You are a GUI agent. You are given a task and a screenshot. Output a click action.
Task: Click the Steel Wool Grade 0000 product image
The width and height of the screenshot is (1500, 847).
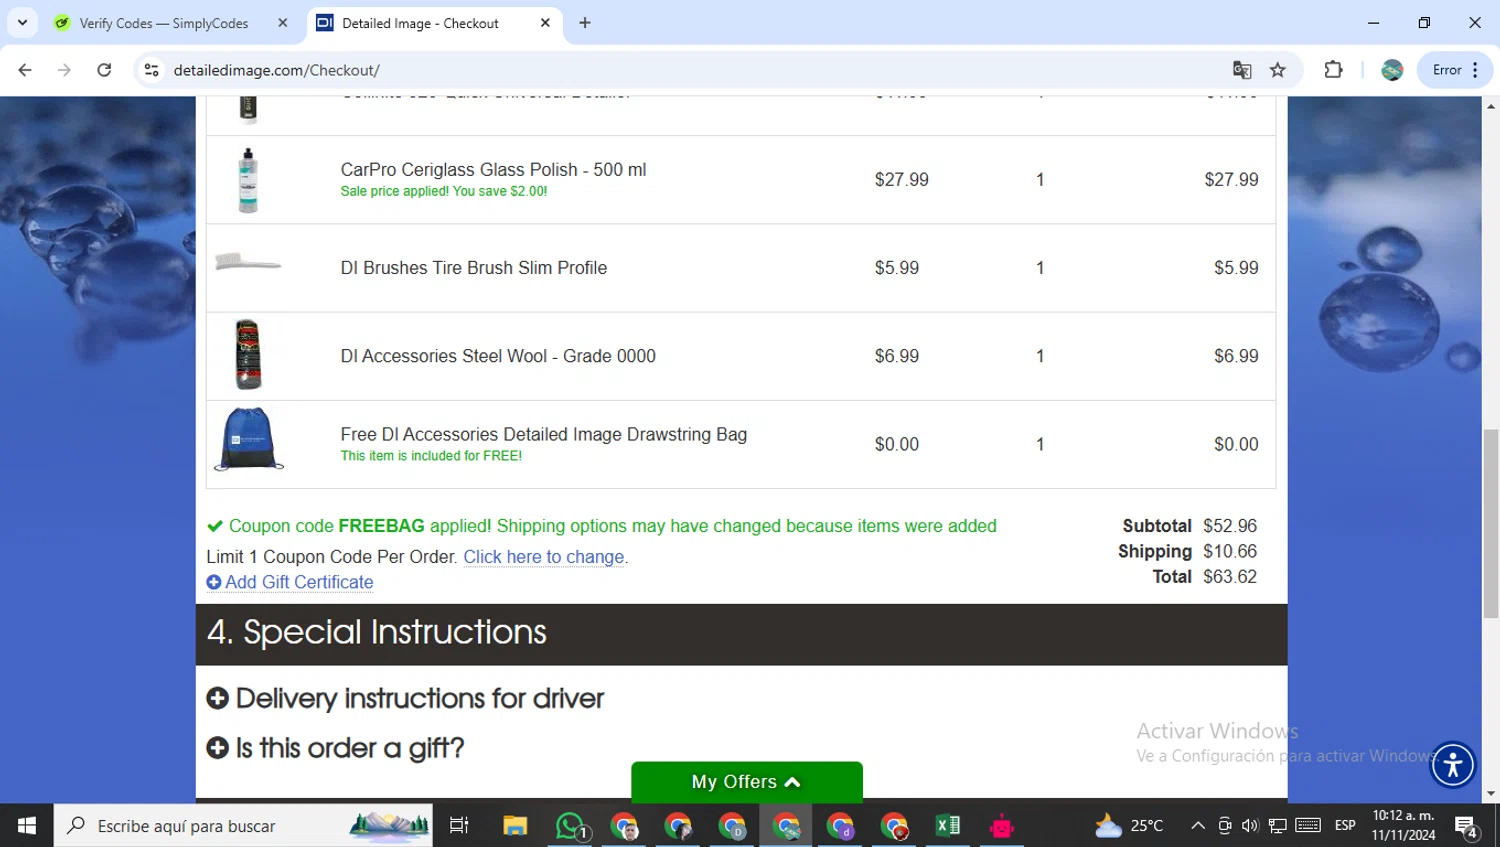point(248,355)
